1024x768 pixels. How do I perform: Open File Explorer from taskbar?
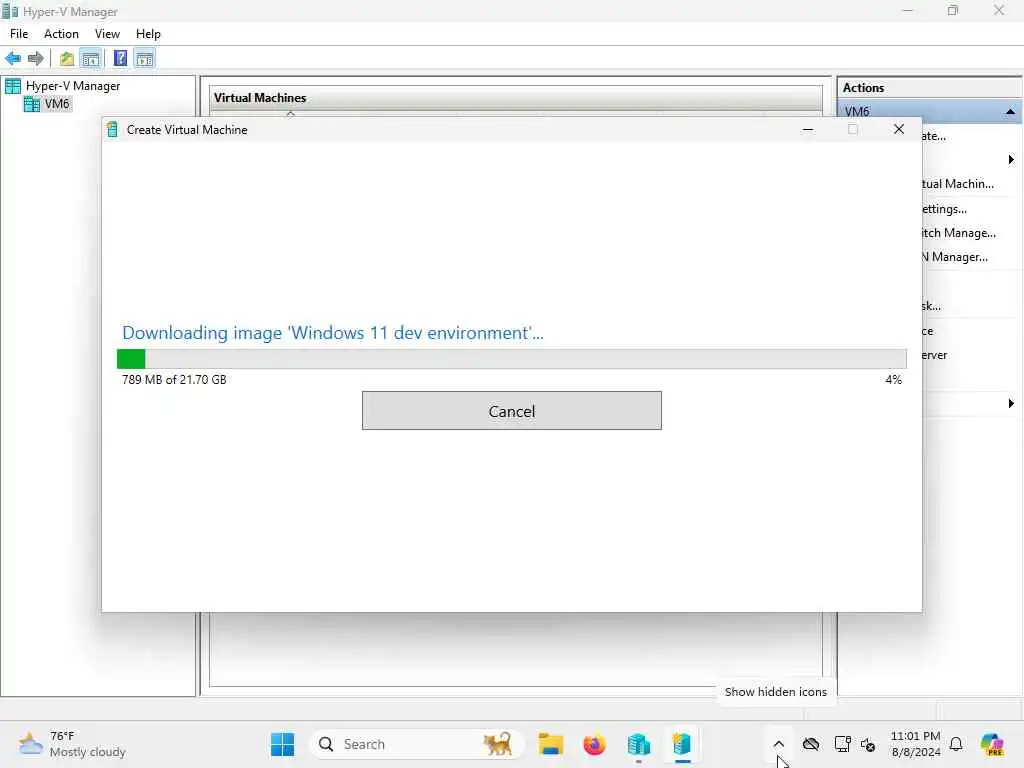click(551, 744)
